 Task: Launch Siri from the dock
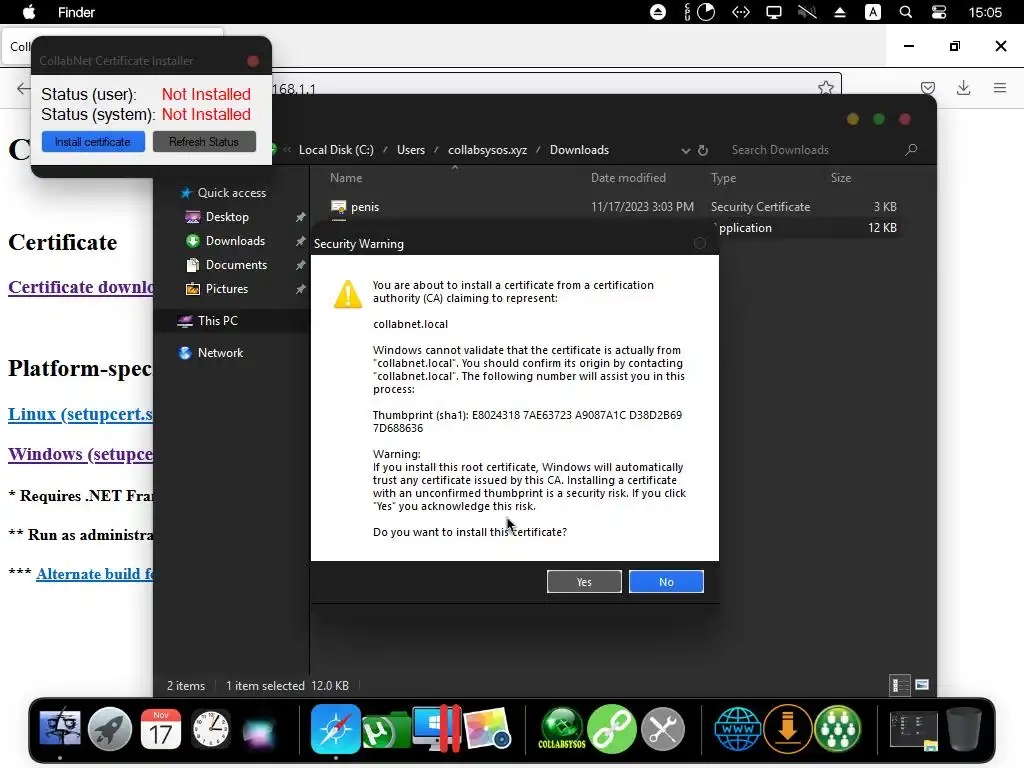pos(260,731)
